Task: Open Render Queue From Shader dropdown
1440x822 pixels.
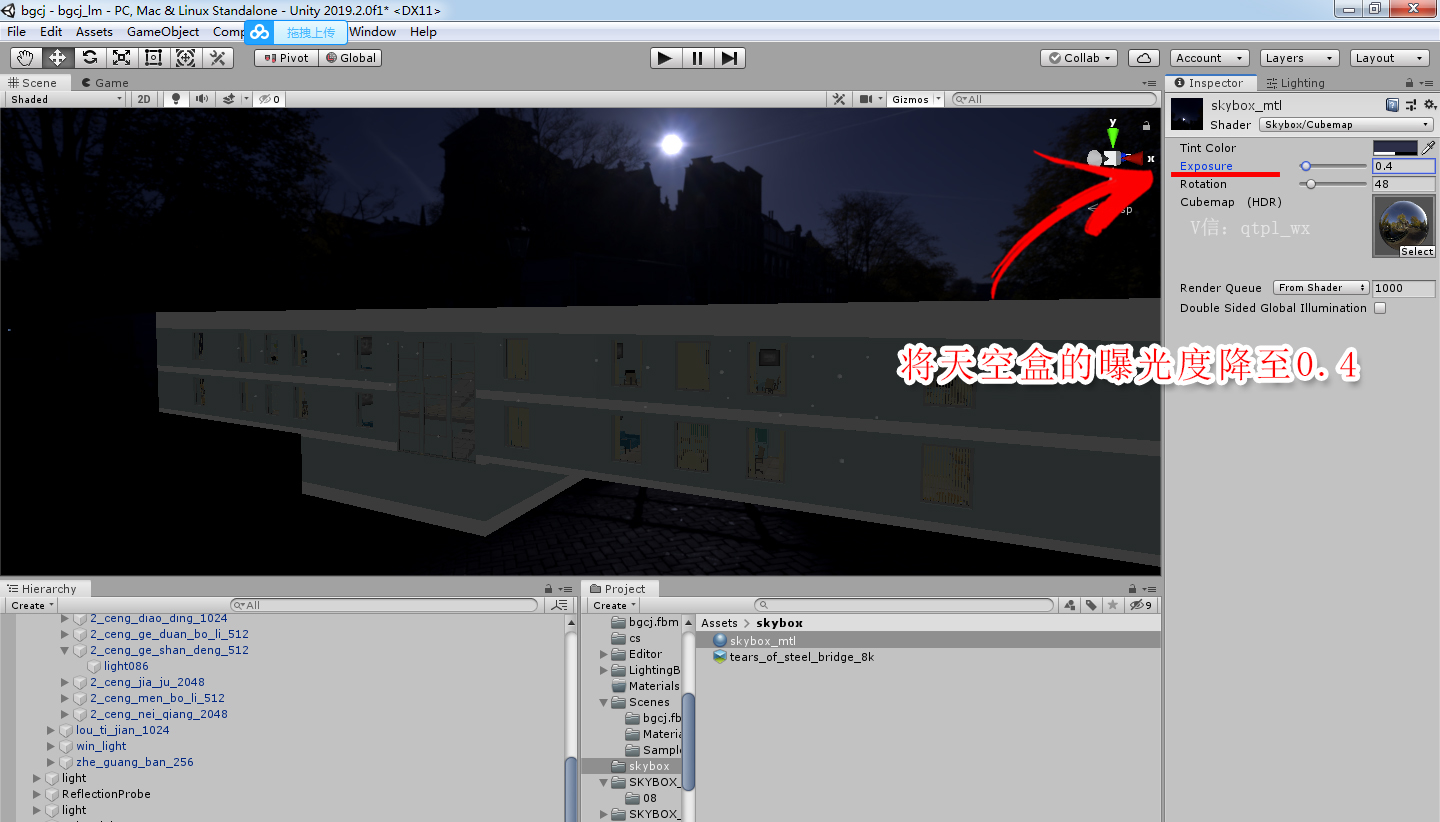Action: 1321,288
